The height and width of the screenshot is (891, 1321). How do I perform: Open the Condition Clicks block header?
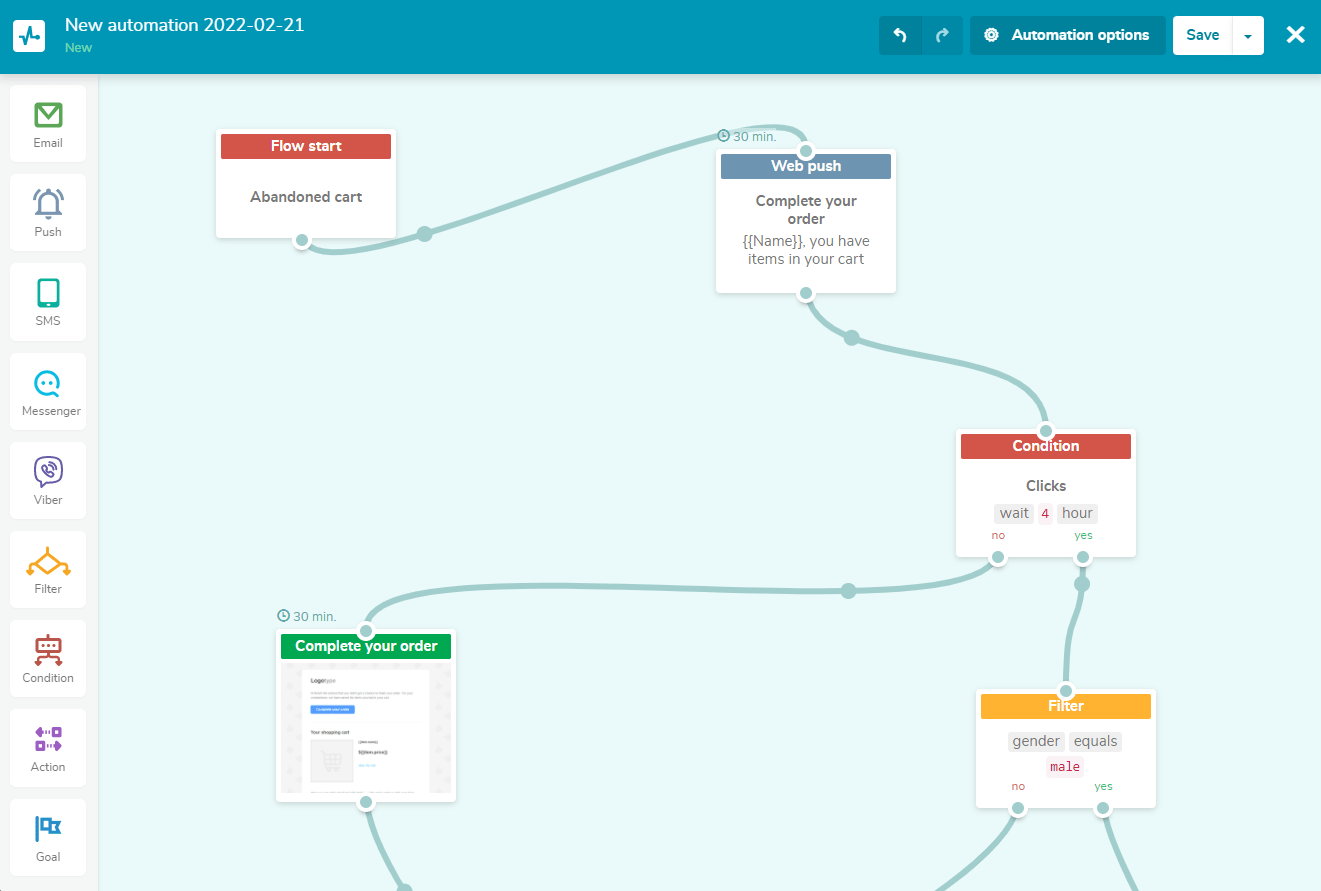[1046, 446]
